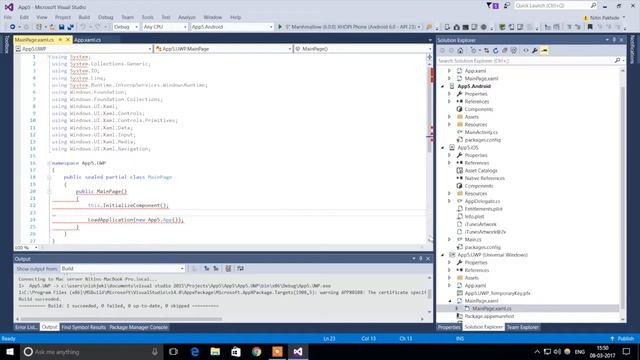Collapse the App5.UWP (Universal Windows) node
Viewport: 640px width, 360px height.
pos(443,255)
